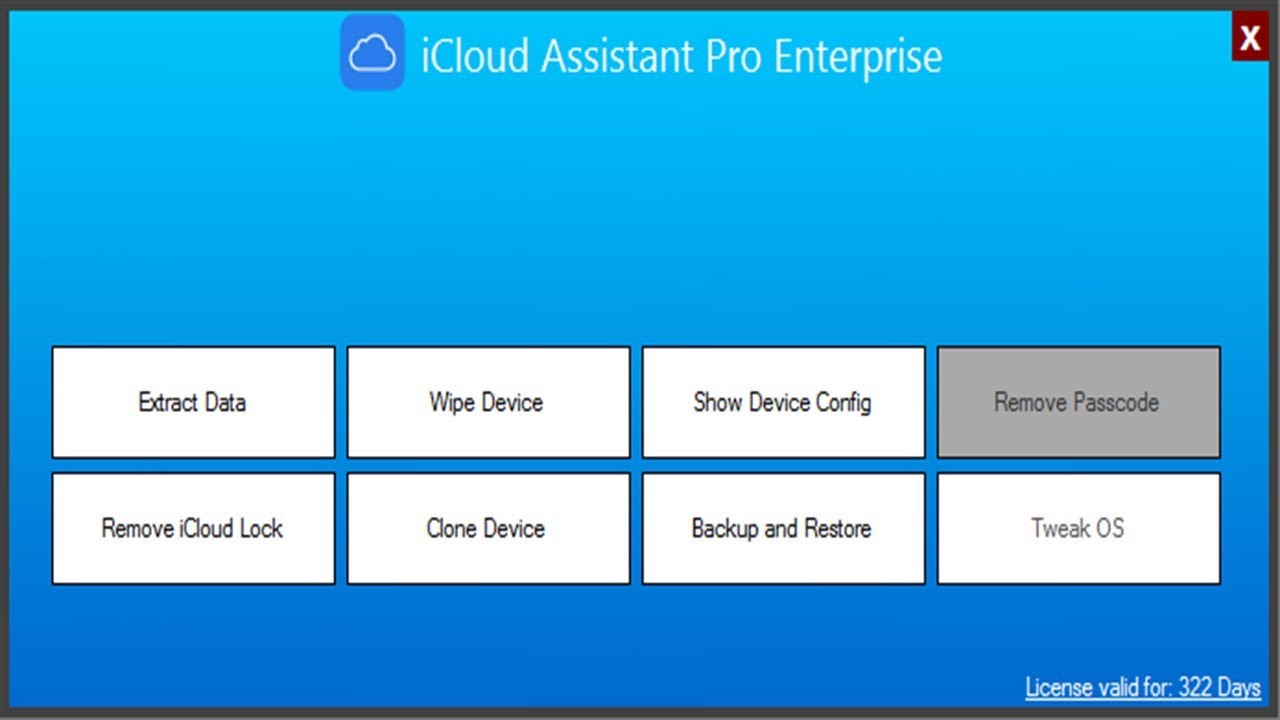Viewport: 1280px width, 720px height.
Task: Click the grayed Remove Passcode button
Action: pyautogui.click(x=1078, y=402)
